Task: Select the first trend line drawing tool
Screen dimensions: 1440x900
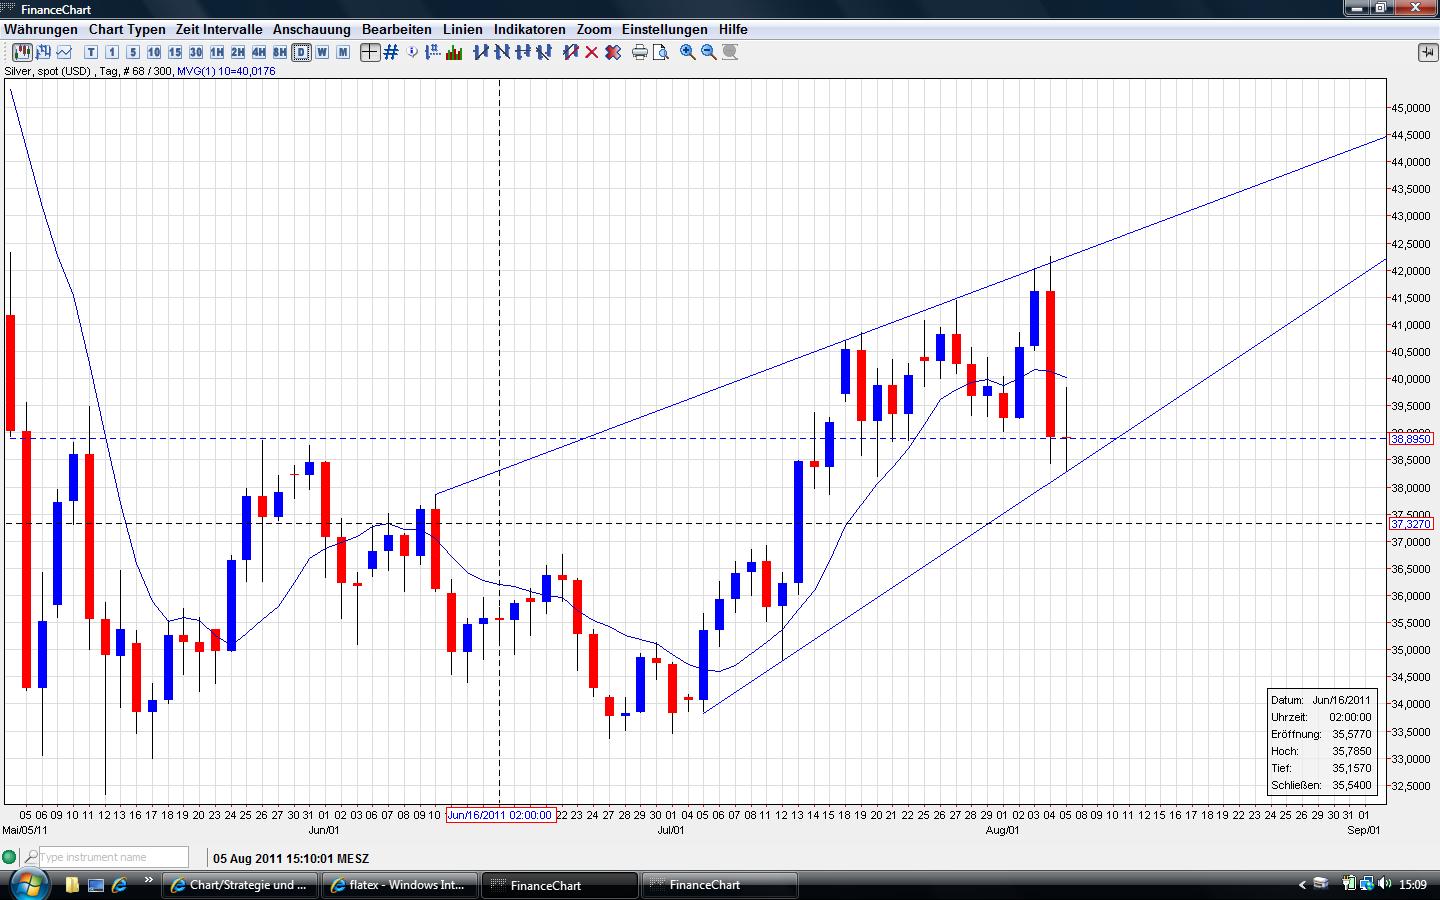Action: (481, 52)
